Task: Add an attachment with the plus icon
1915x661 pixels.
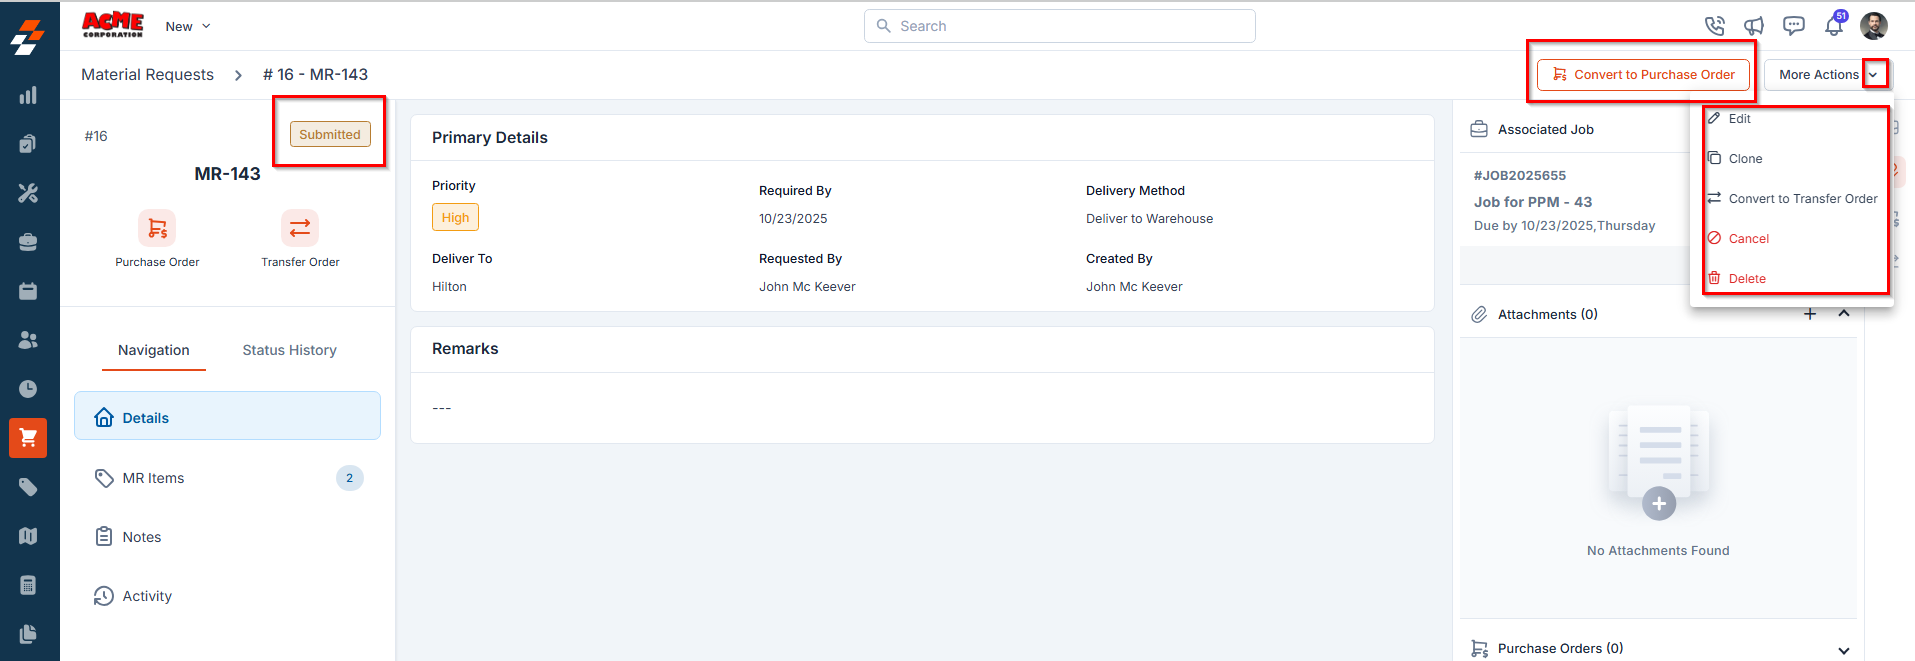Action: pos(1810,314)
